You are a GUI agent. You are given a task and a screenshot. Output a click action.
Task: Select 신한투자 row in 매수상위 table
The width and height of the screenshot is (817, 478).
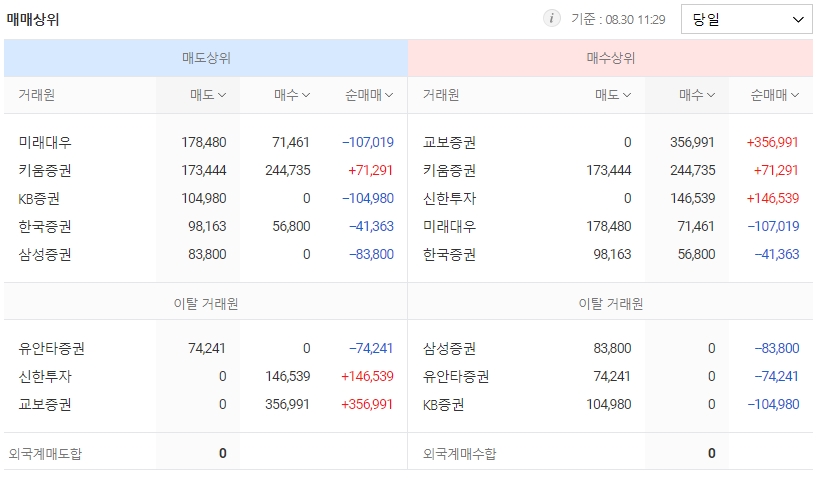pos(611,199)
